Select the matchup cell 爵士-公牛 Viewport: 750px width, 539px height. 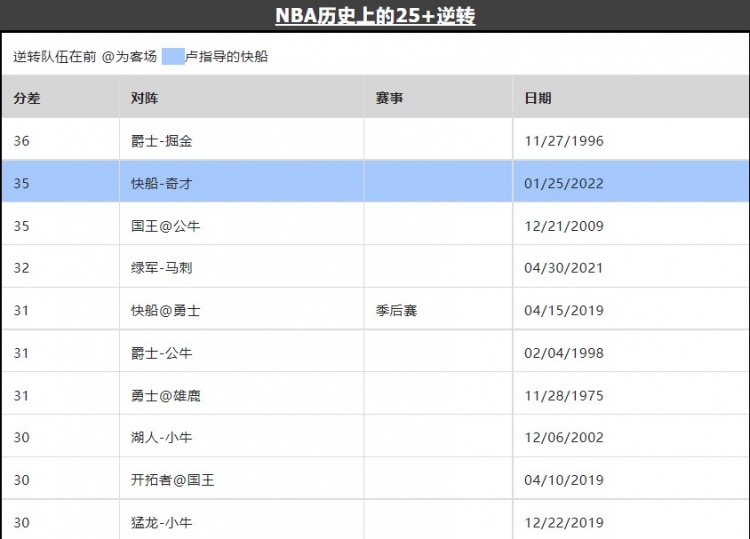click(162, 353)
